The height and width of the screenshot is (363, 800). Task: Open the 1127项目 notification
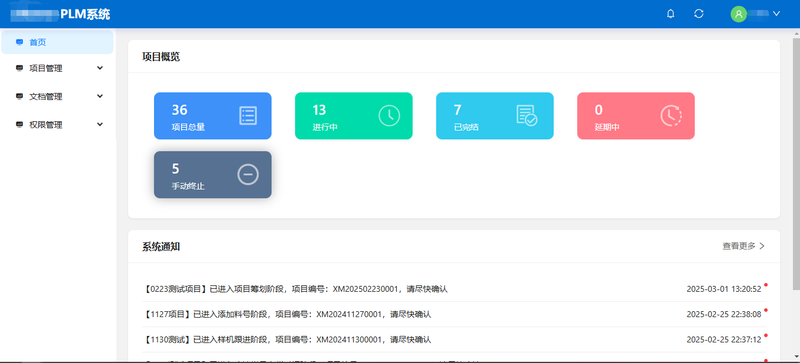[x=454, y=314]
